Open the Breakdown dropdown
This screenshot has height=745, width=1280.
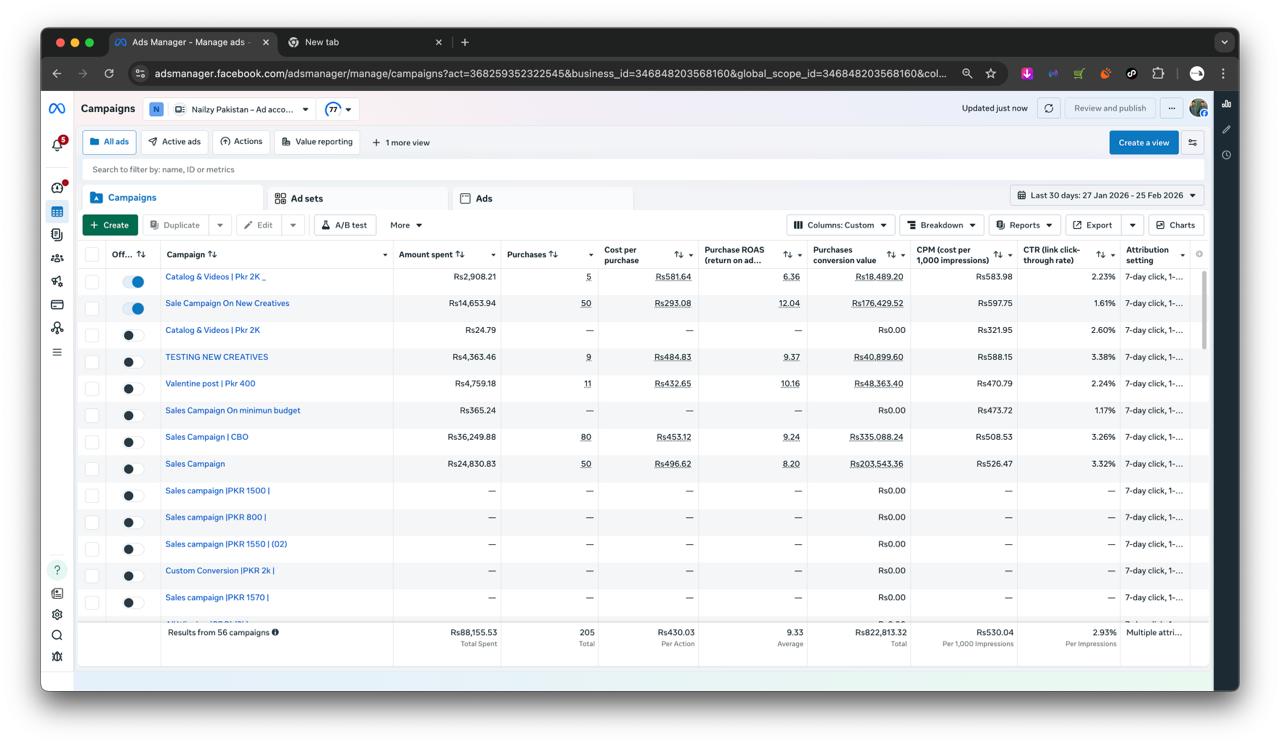click(x=941, y=224)
